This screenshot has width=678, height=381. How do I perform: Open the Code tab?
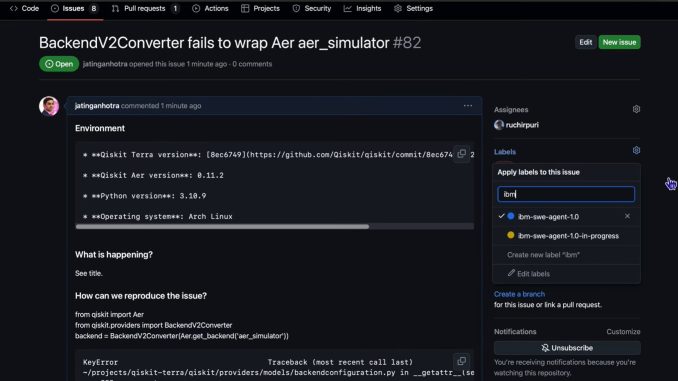tap(24, 8)
